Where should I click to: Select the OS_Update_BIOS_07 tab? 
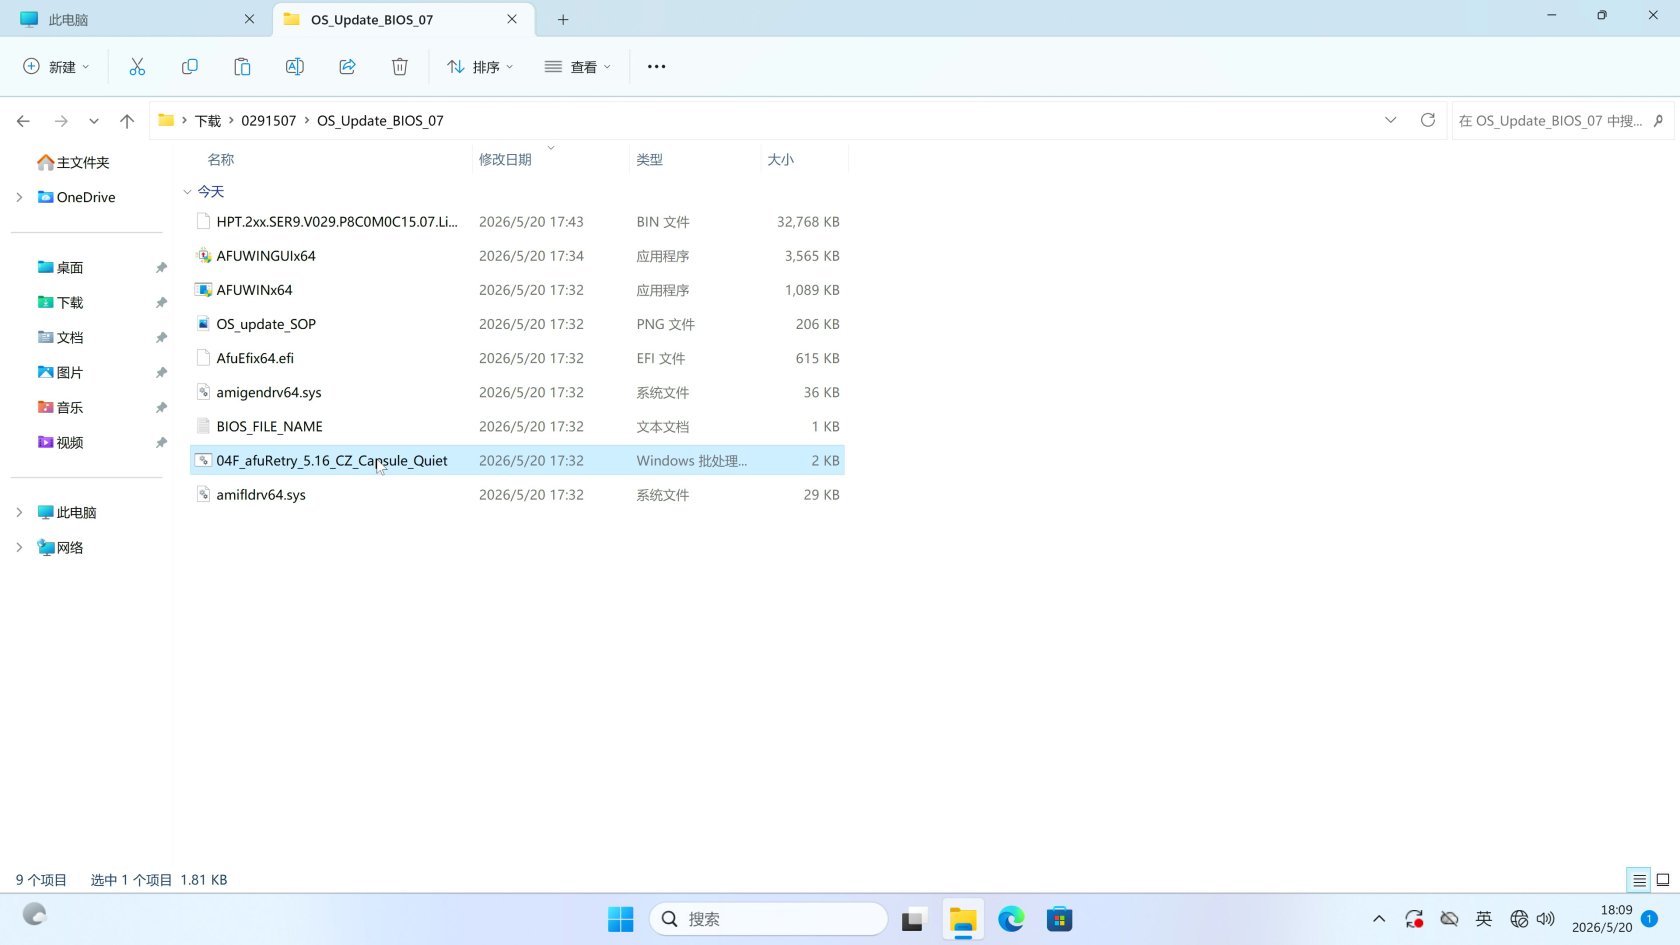403,19
